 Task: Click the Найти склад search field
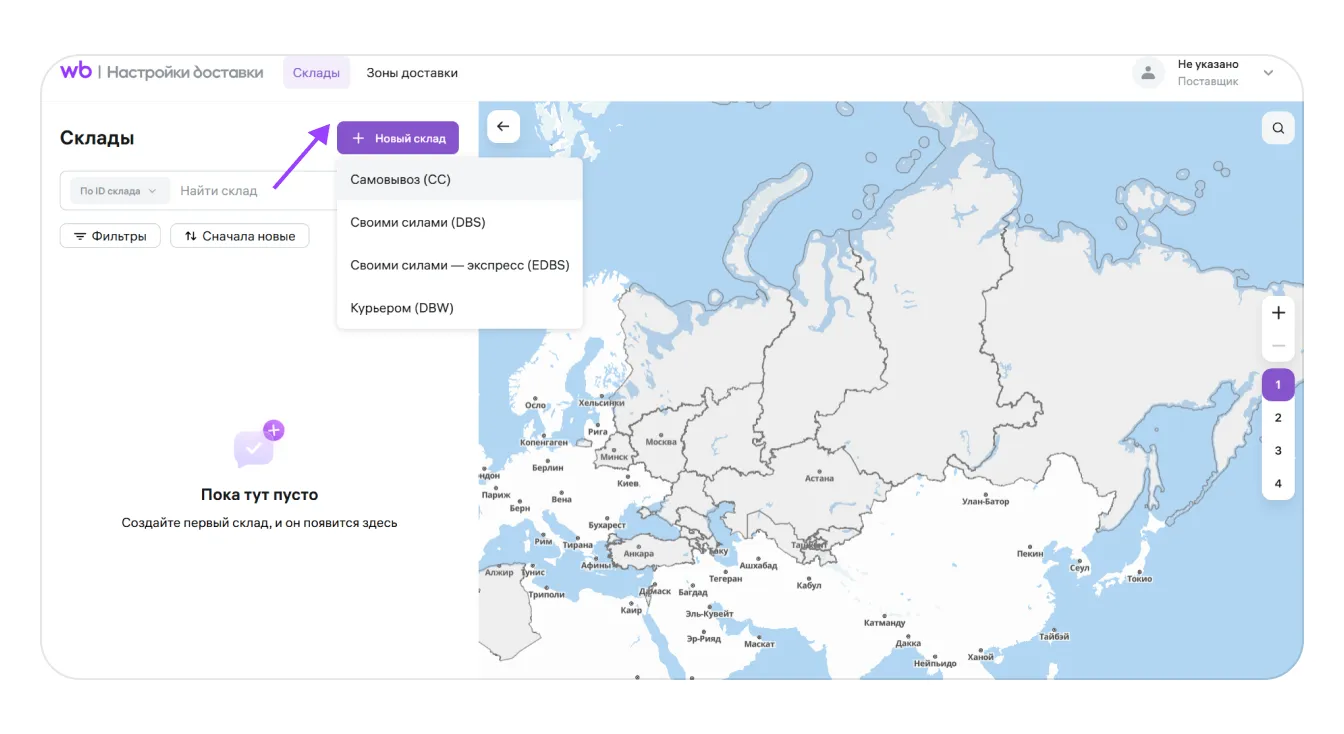tap(250, 191)
